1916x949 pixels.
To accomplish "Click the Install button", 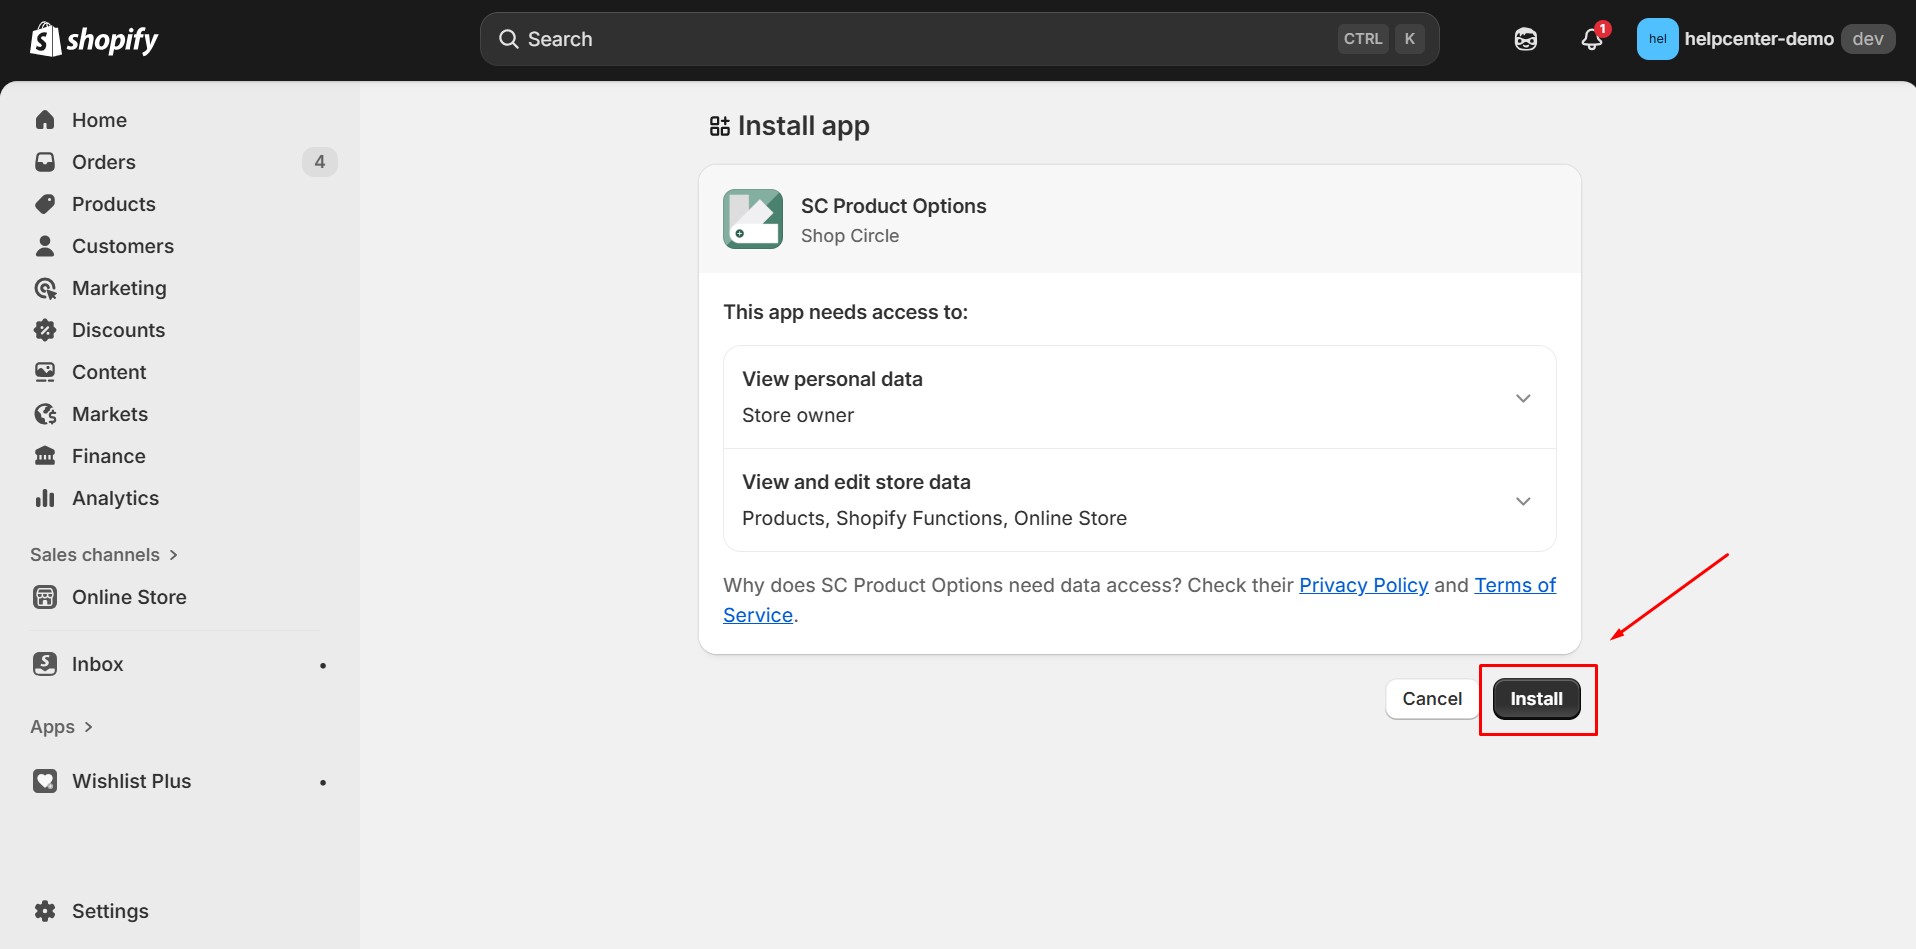I will tap(1536, 698).
